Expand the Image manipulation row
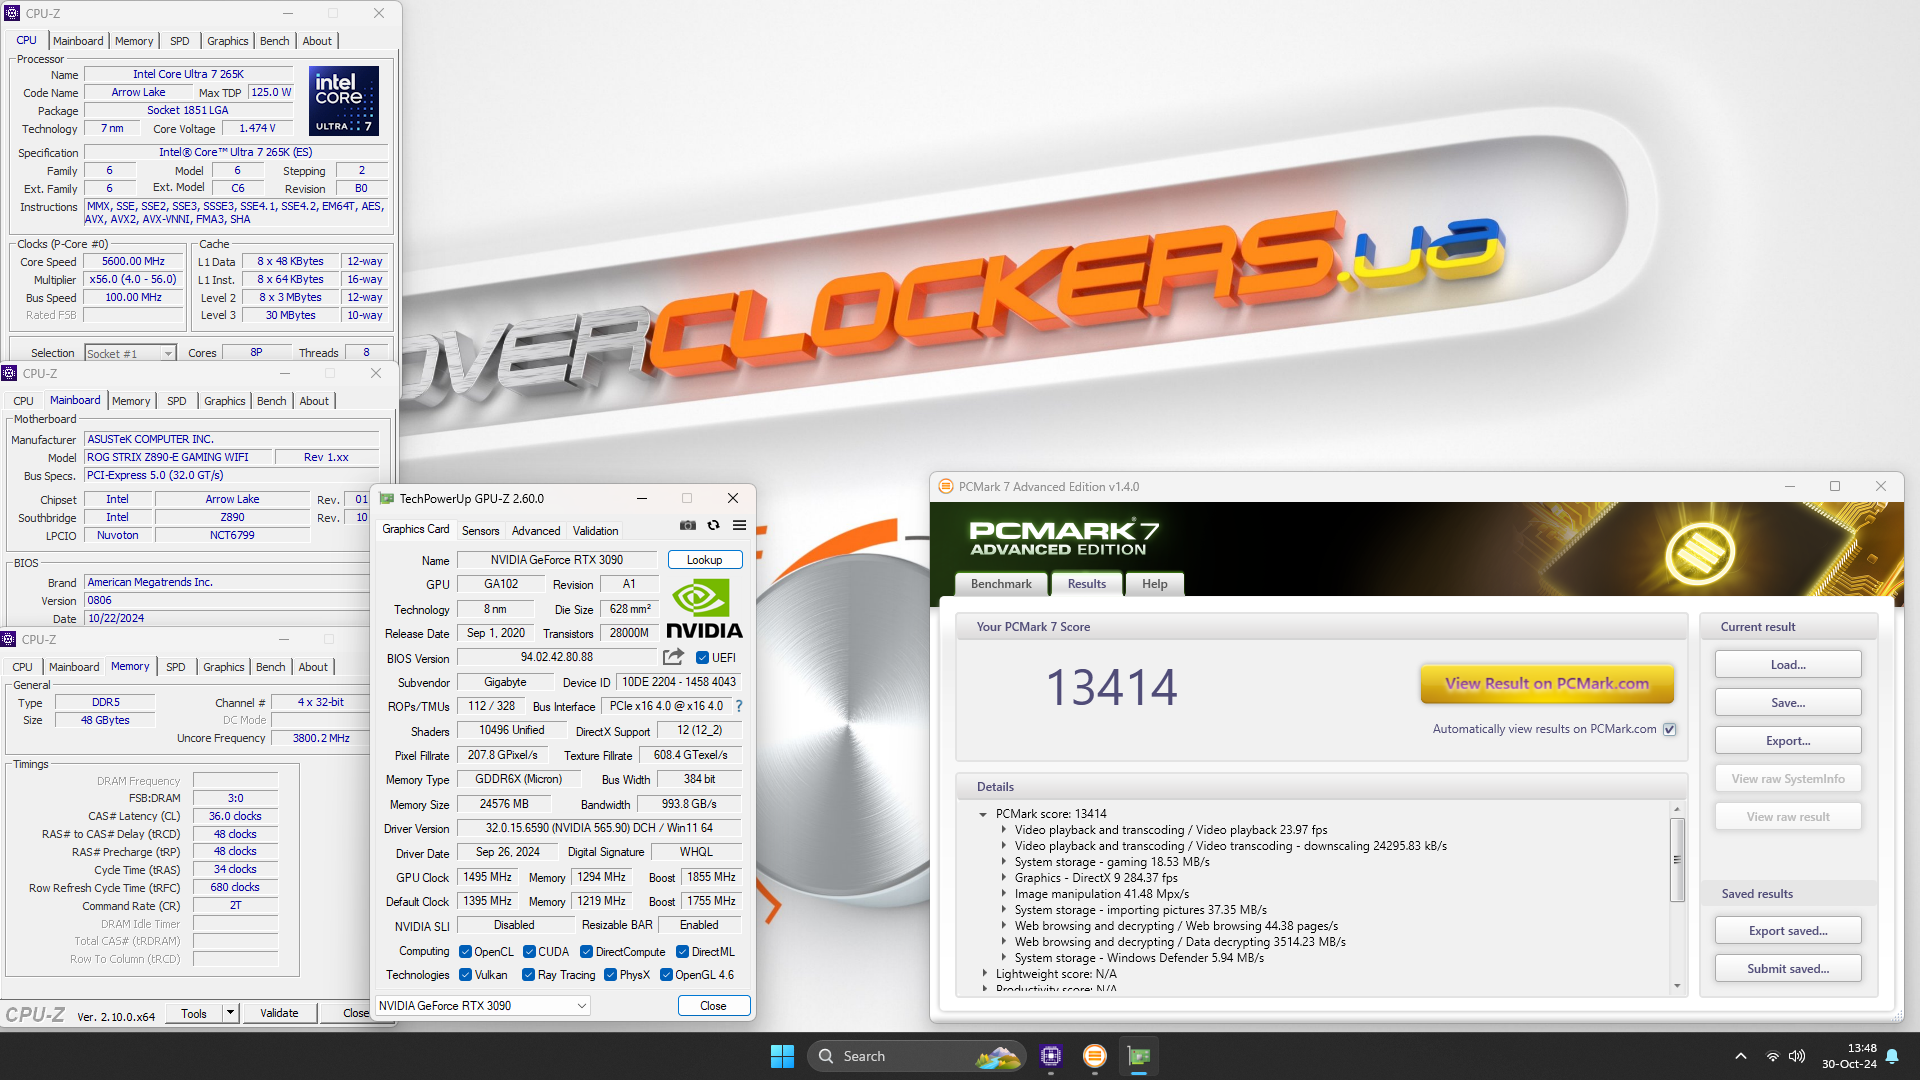This screenshot has width=1920, height=1080. click(1004, 894)
